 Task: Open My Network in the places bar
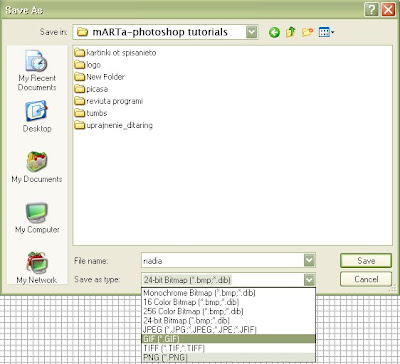coord(37,268)
